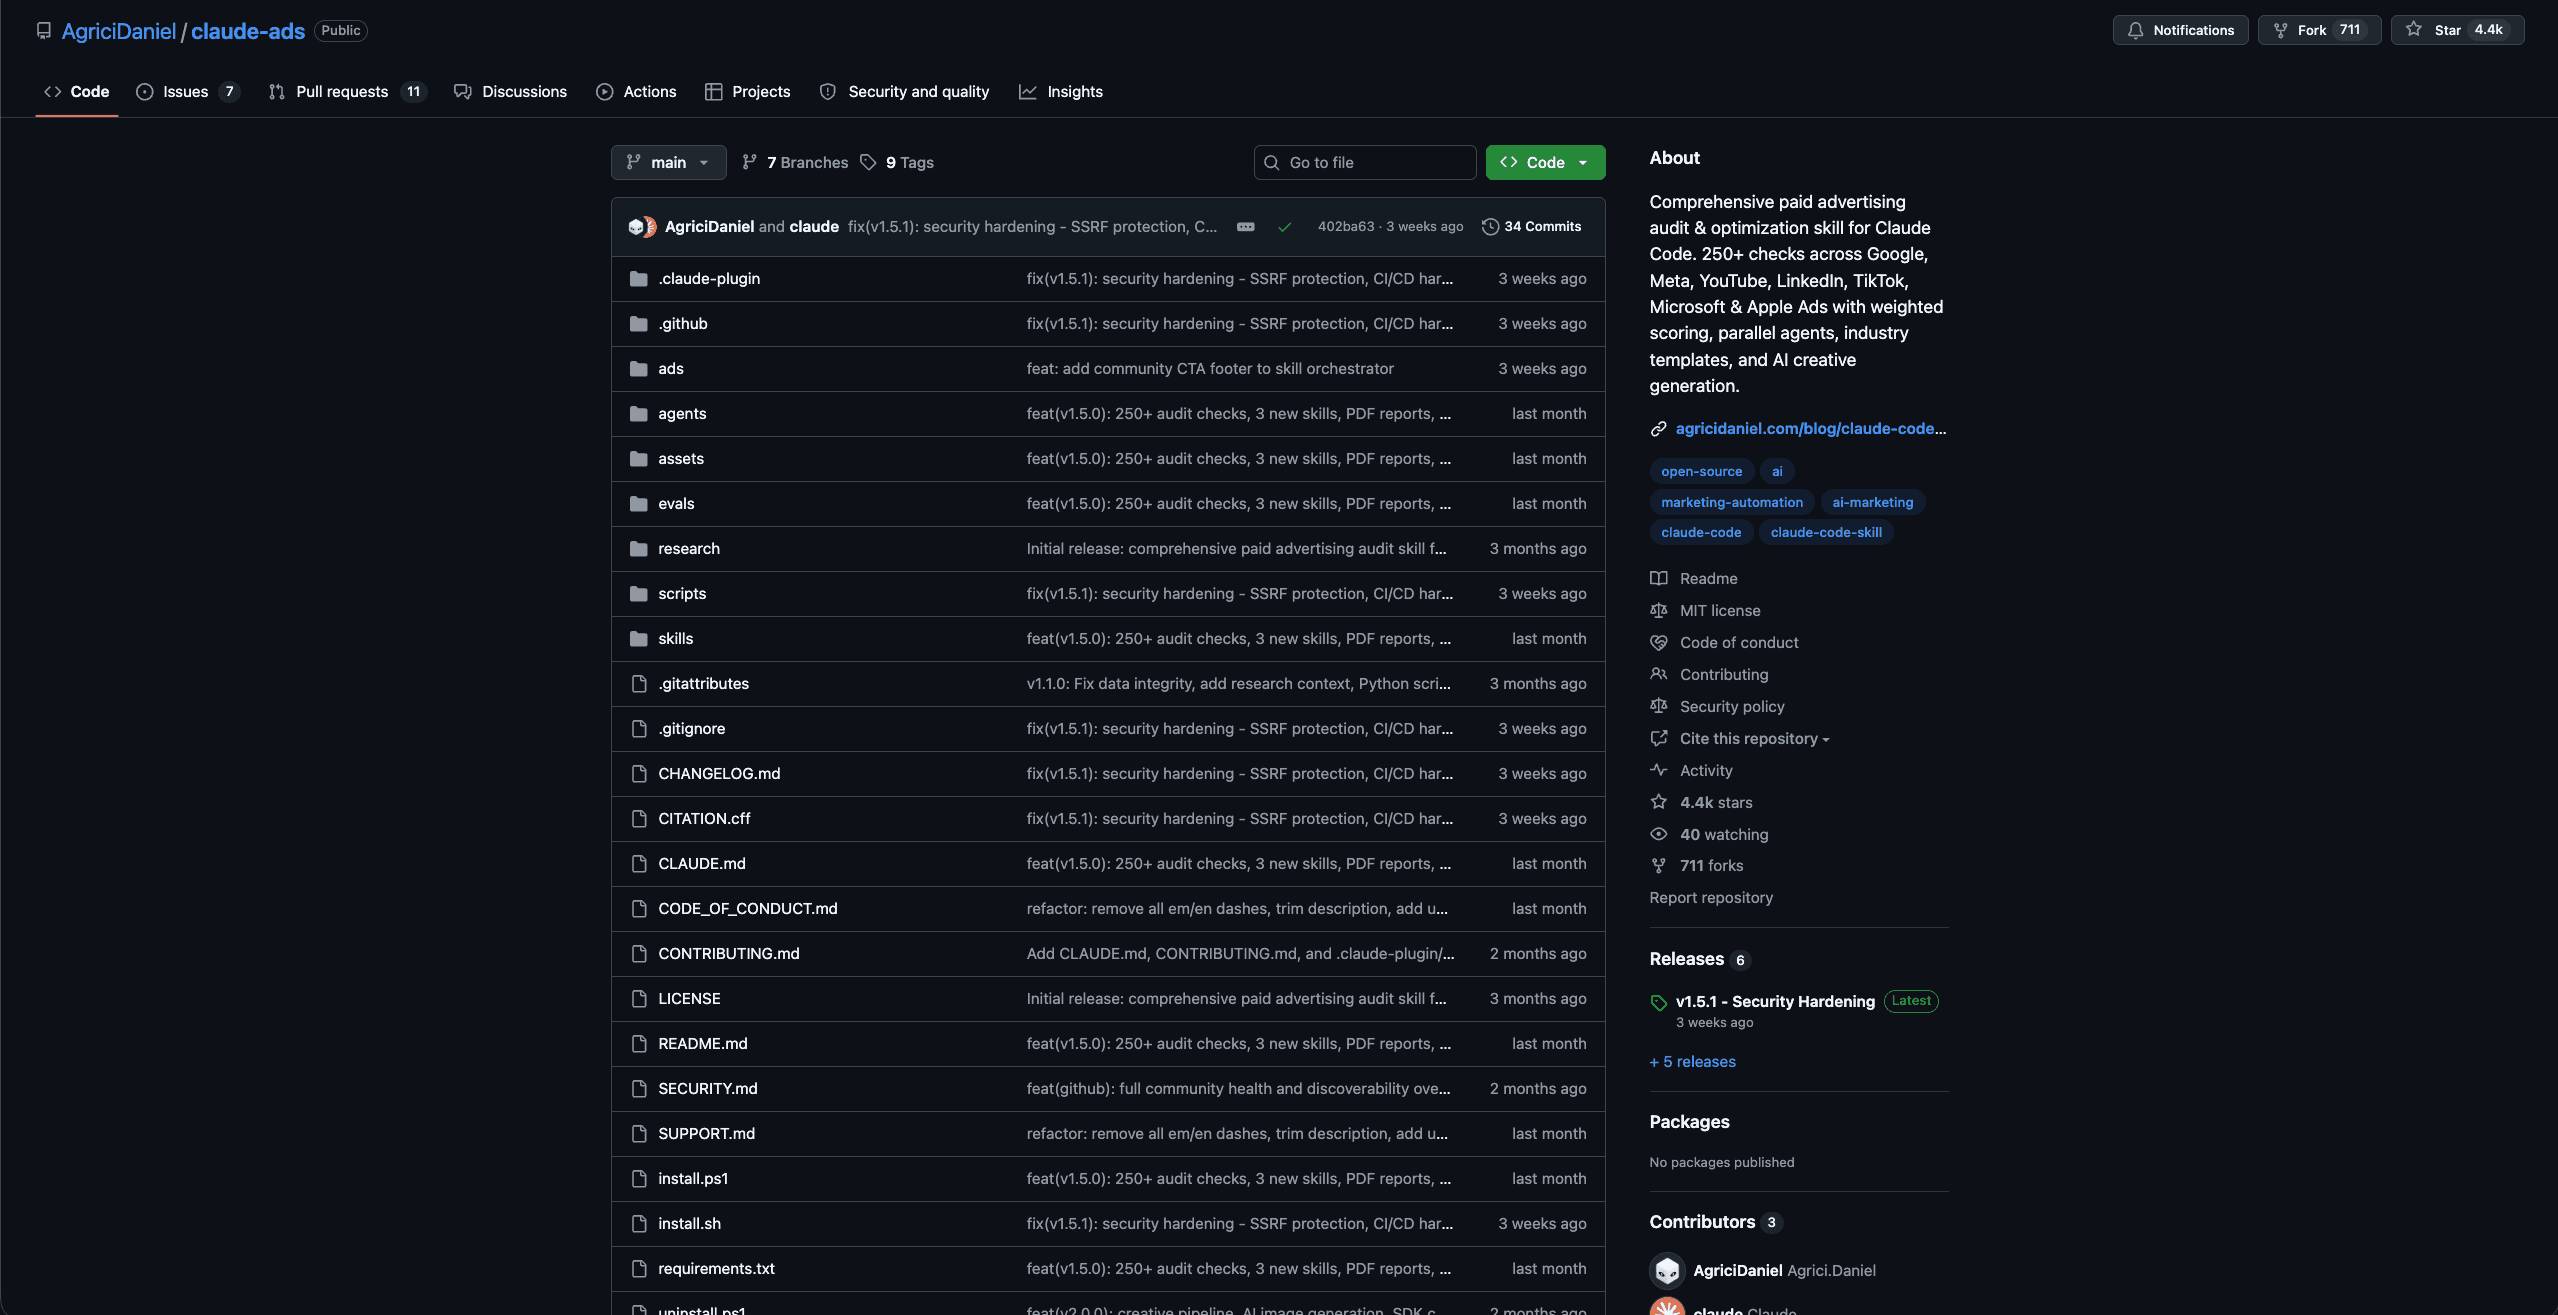Focus the Go to file search field
Image resolution: width=2558 pixels, height=1315 pixels.
pos(1365,162)
